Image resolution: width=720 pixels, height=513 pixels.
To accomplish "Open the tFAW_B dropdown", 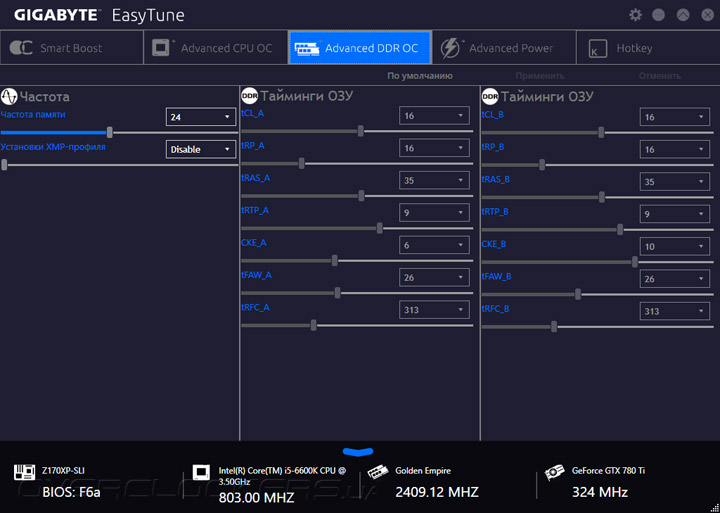I will [675, 279].
